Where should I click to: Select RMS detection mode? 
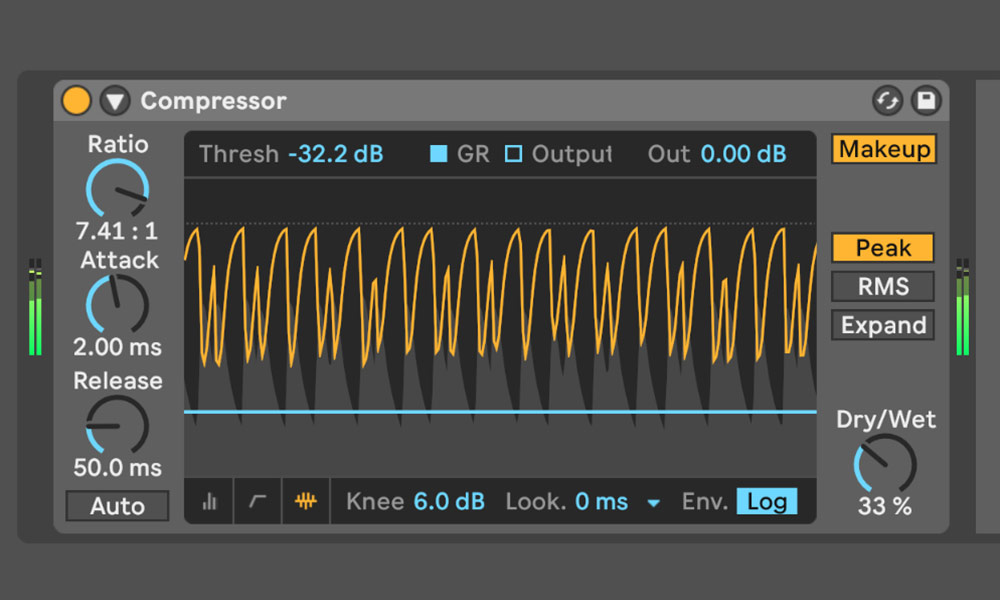[x=883, y=287]
